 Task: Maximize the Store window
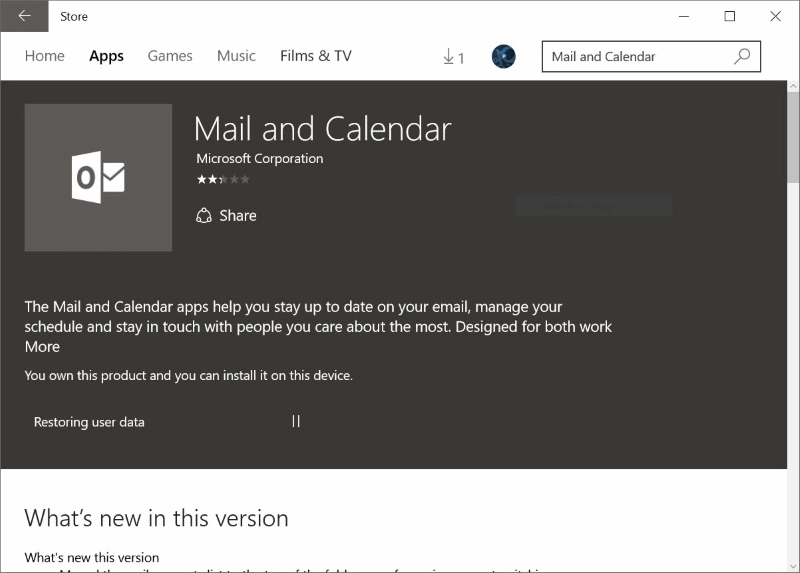730,16
